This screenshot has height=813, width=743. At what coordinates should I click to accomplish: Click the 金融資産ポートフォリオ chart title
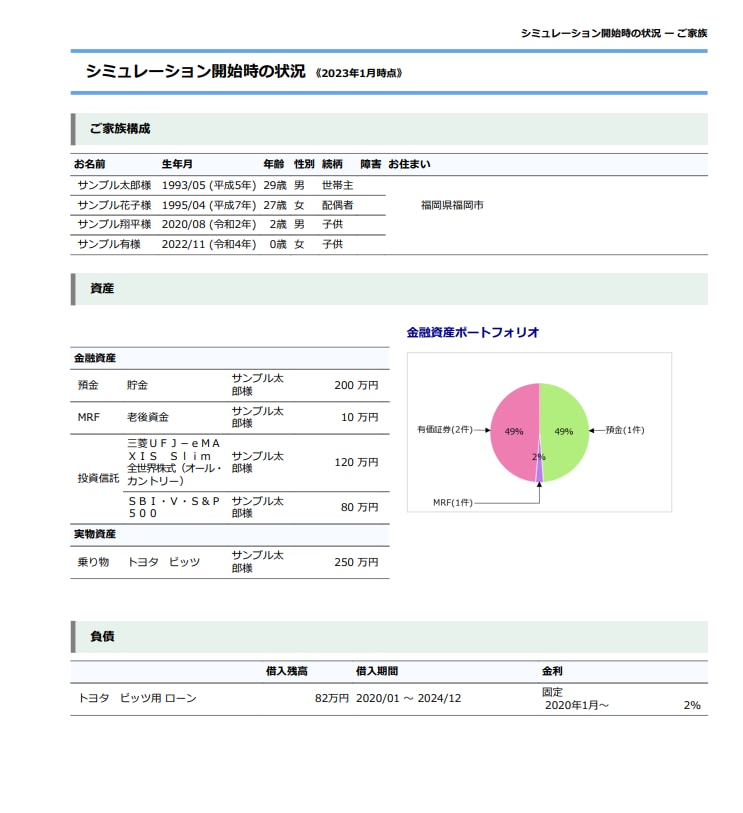[x=473, y=332]
